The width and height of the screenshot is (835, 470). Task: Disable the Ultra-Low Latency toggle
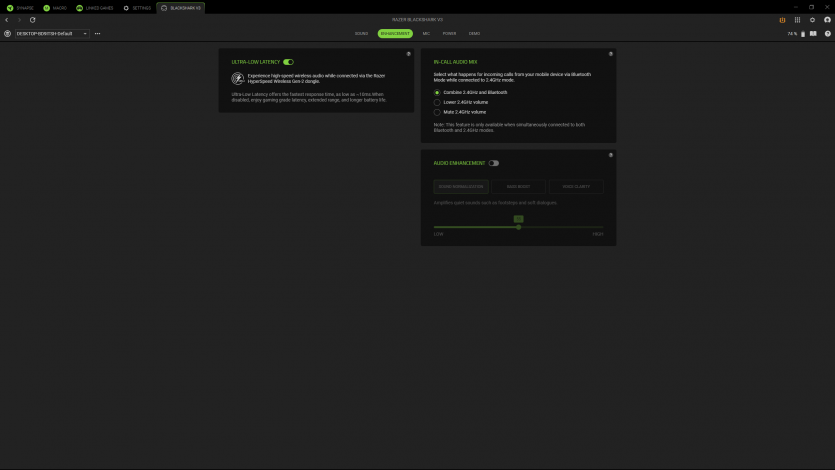pyautogui.click(x=288, y=62)
